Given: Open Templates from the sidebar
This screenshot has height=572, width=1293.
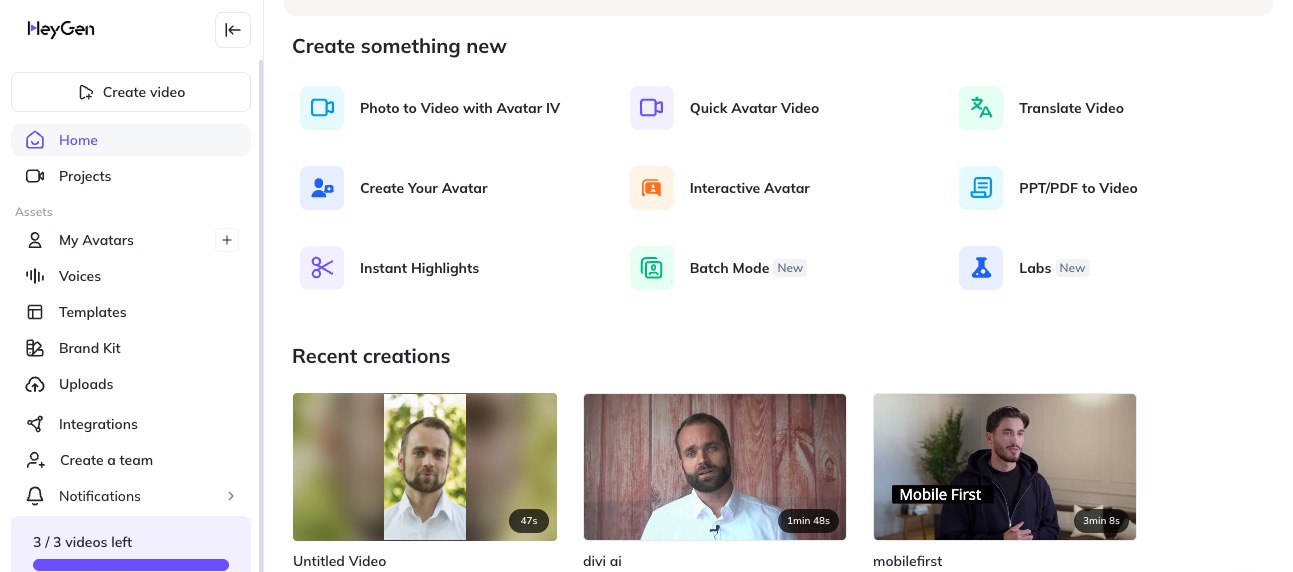Looking at the screenshot, I should click(92, 312).
